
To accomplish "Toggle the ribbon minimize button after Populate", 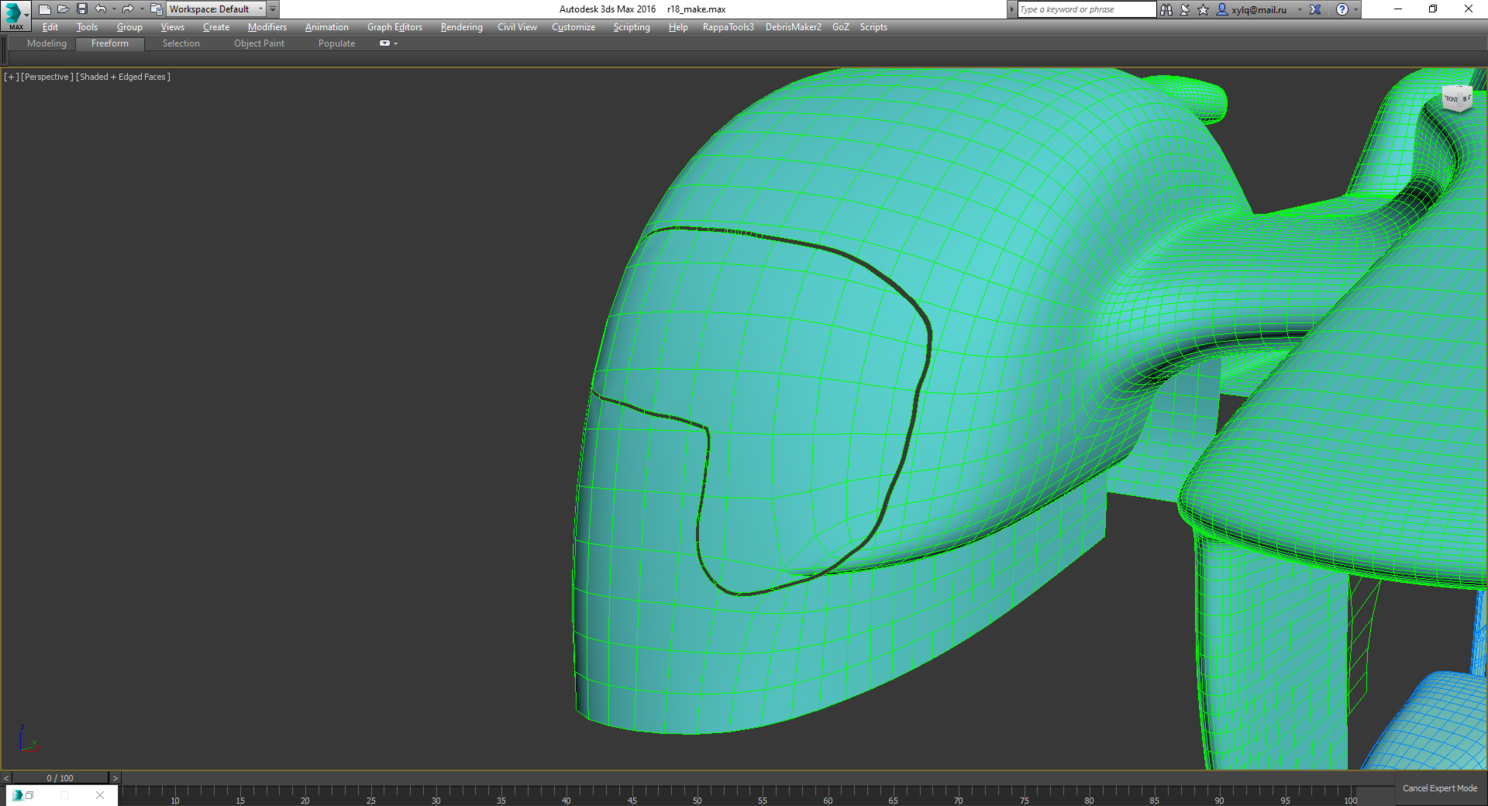I will [x=385, y=43].
